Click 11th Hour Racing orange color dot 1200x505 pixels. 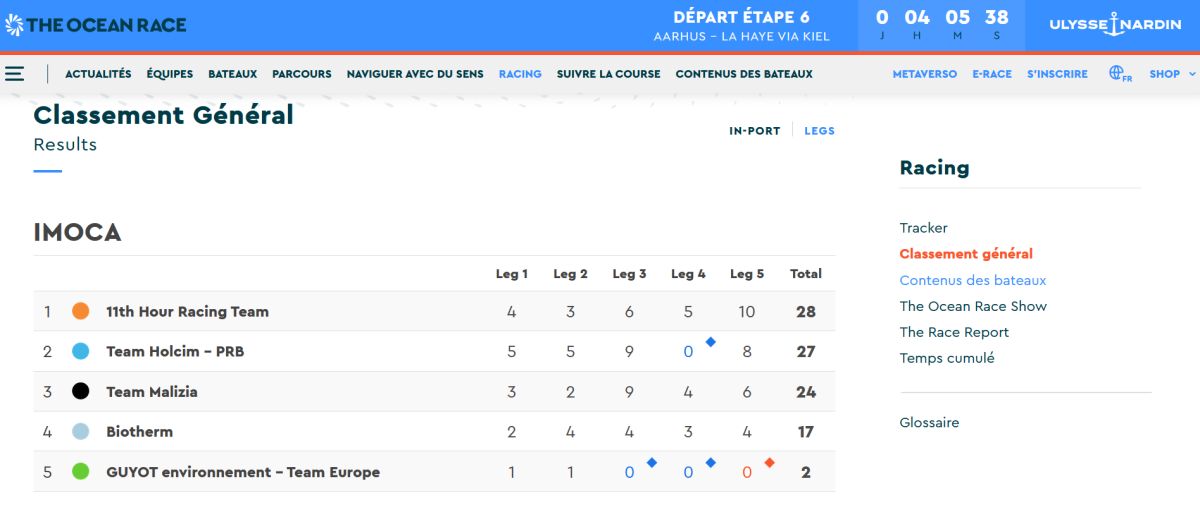click(x=81, y=311)
